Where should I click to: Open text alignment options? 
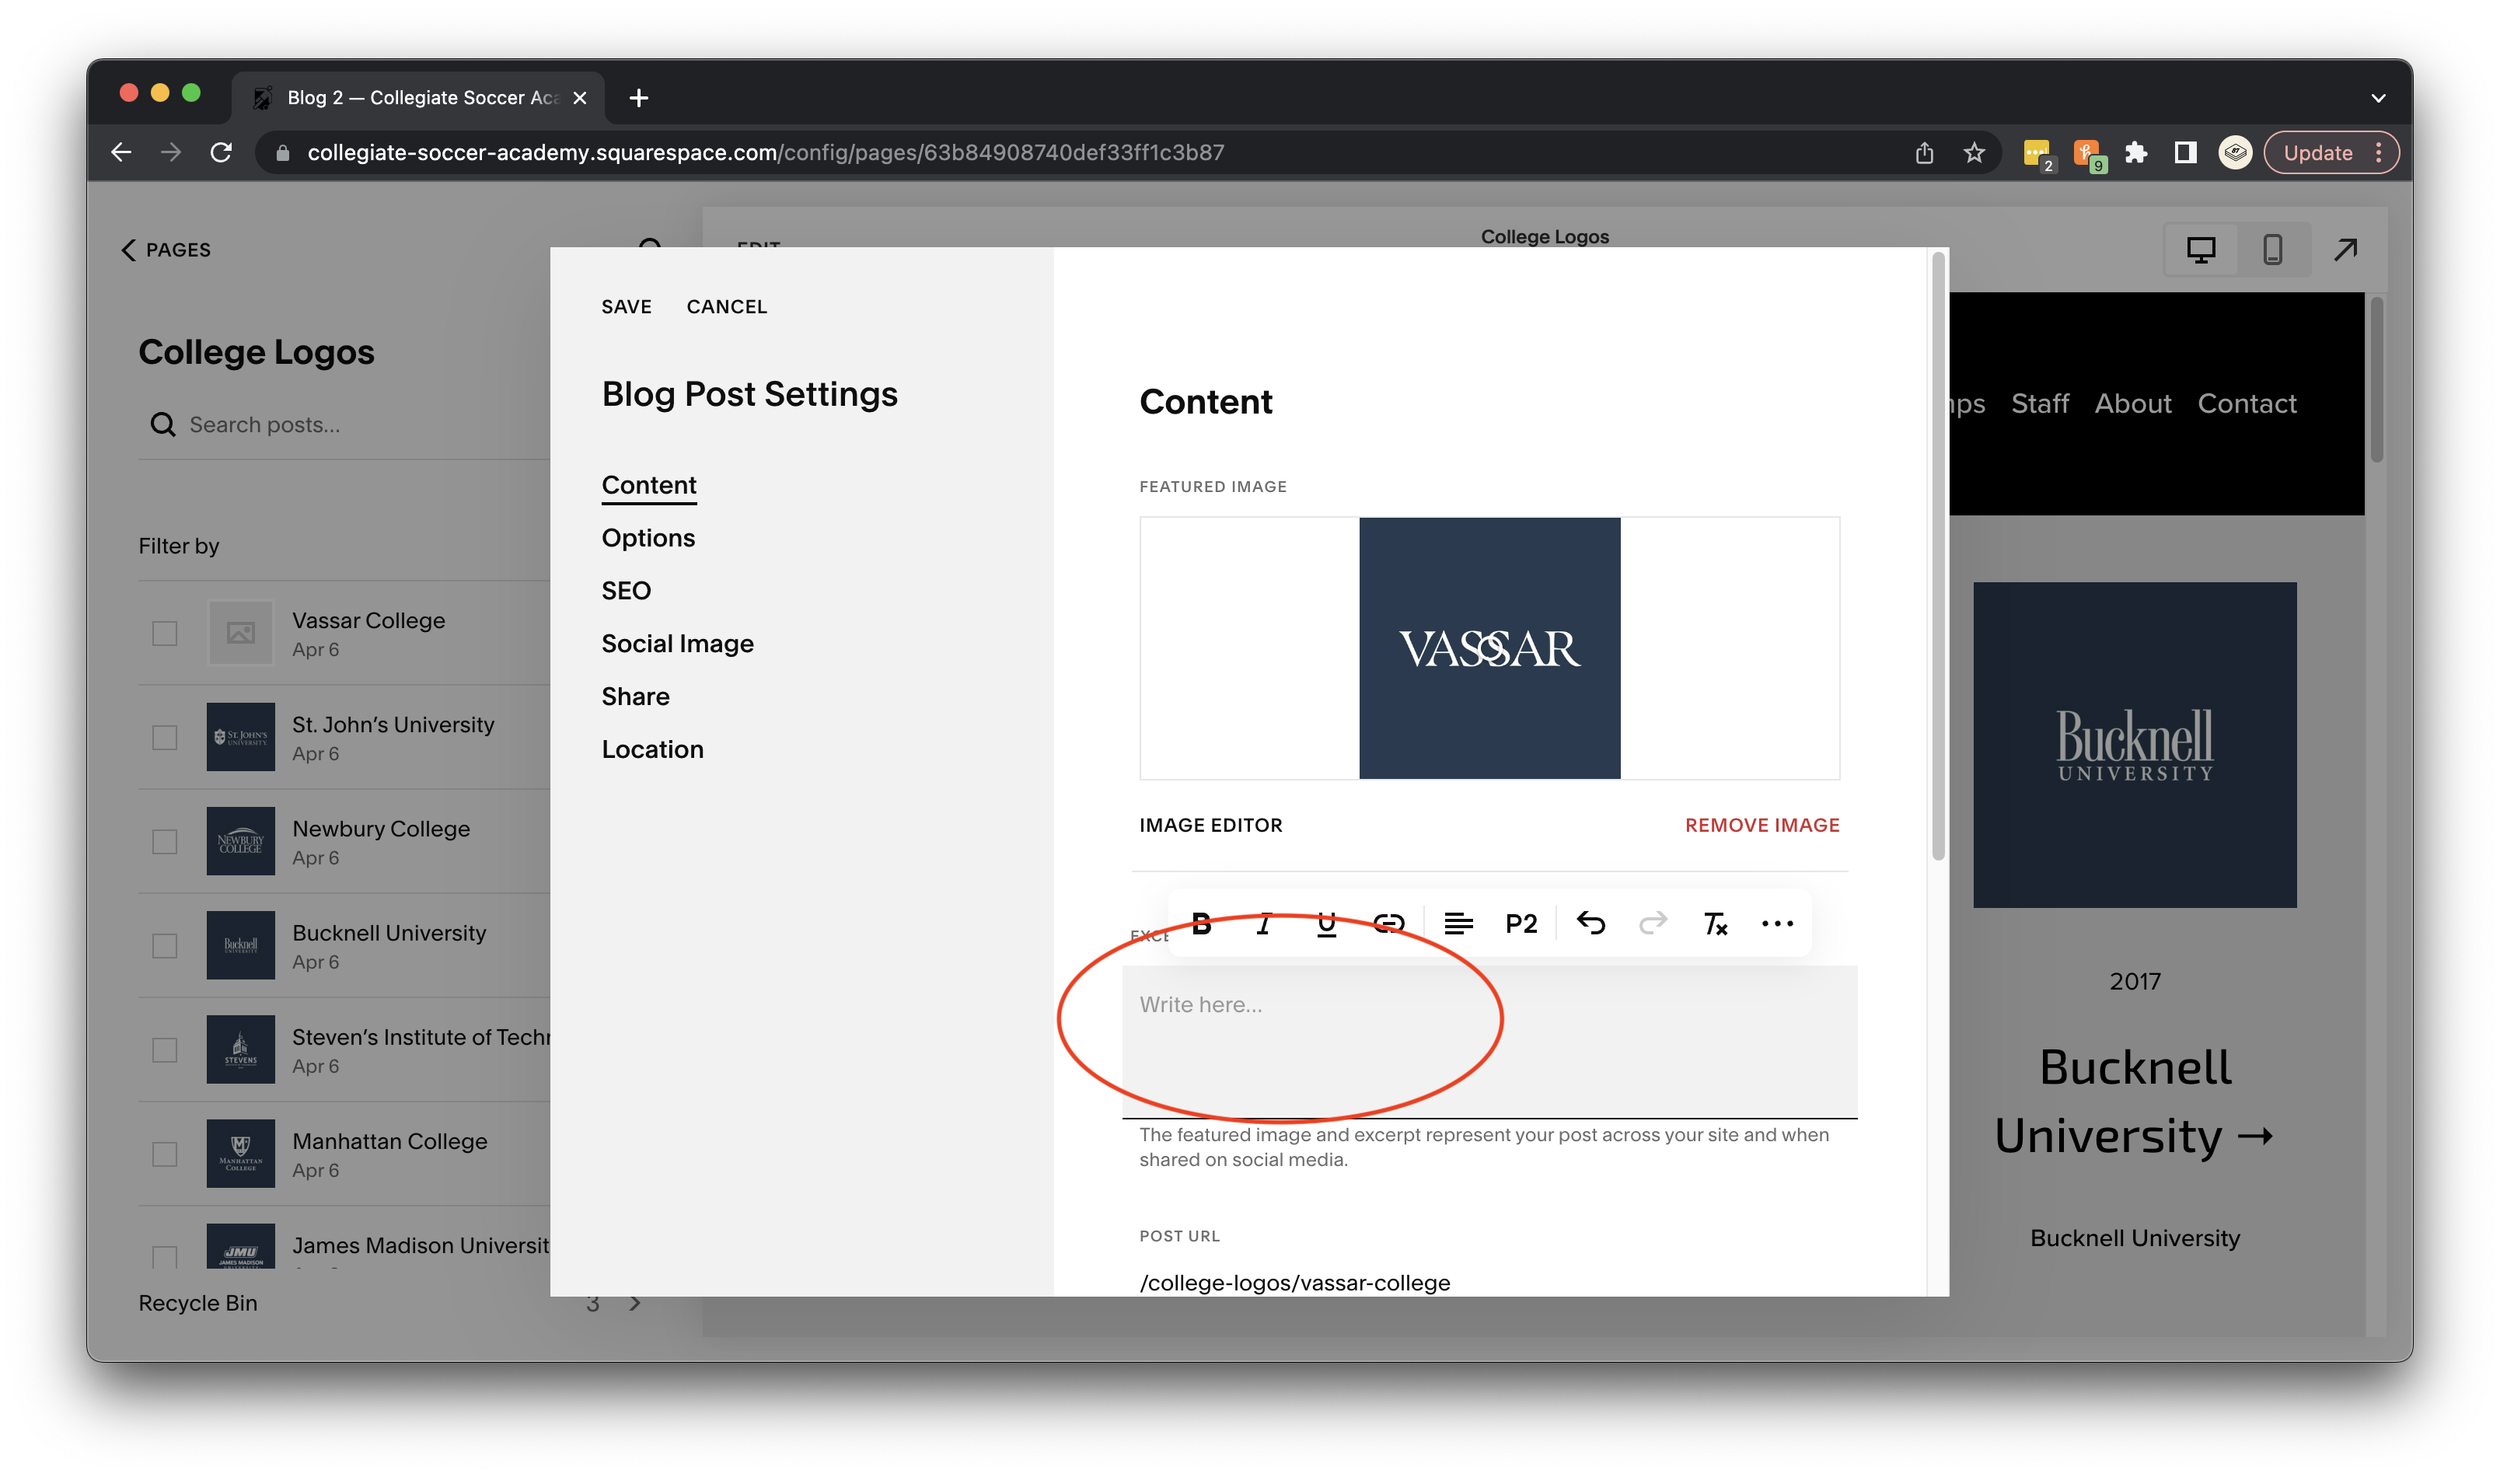click(x=1458, y=924)
